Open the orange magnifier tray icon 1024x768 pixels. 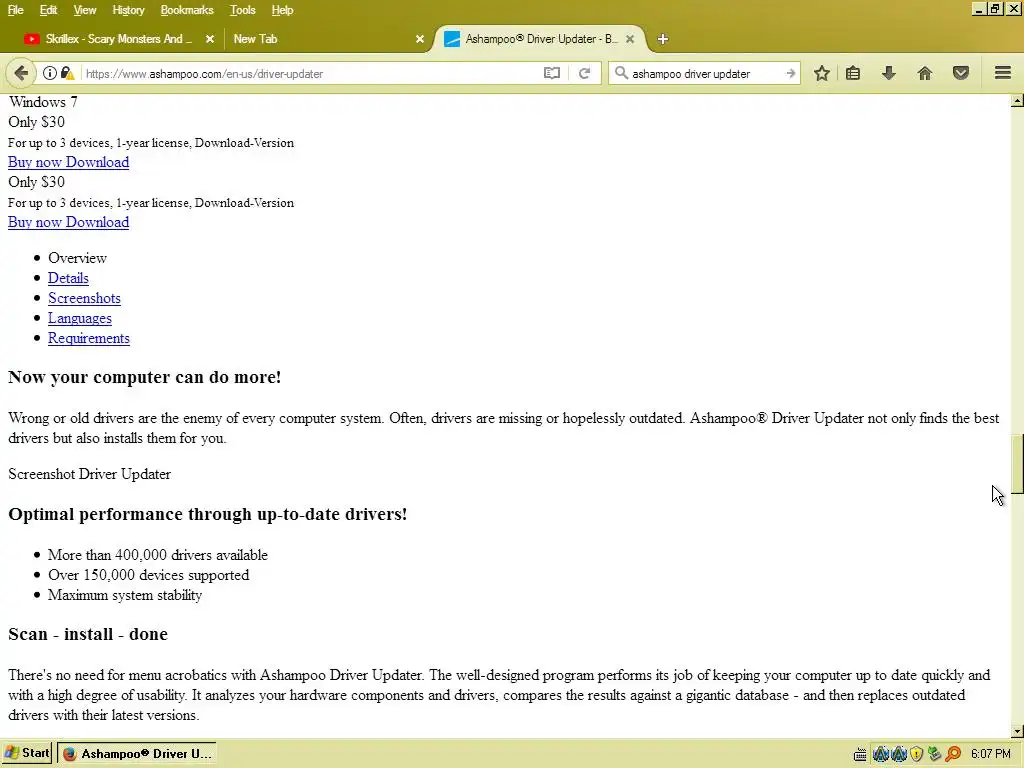pos(953,754)
